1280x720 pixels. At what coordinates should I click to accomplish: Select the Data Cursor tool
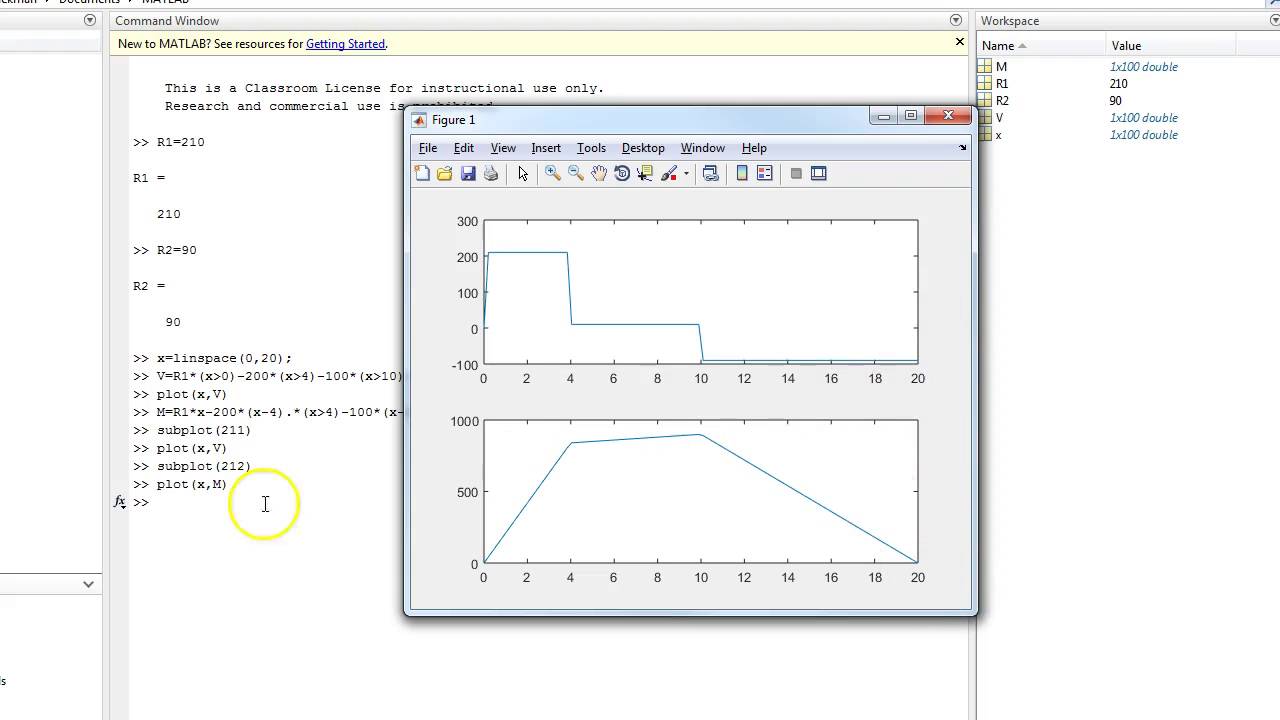click(x=645, y=173)
